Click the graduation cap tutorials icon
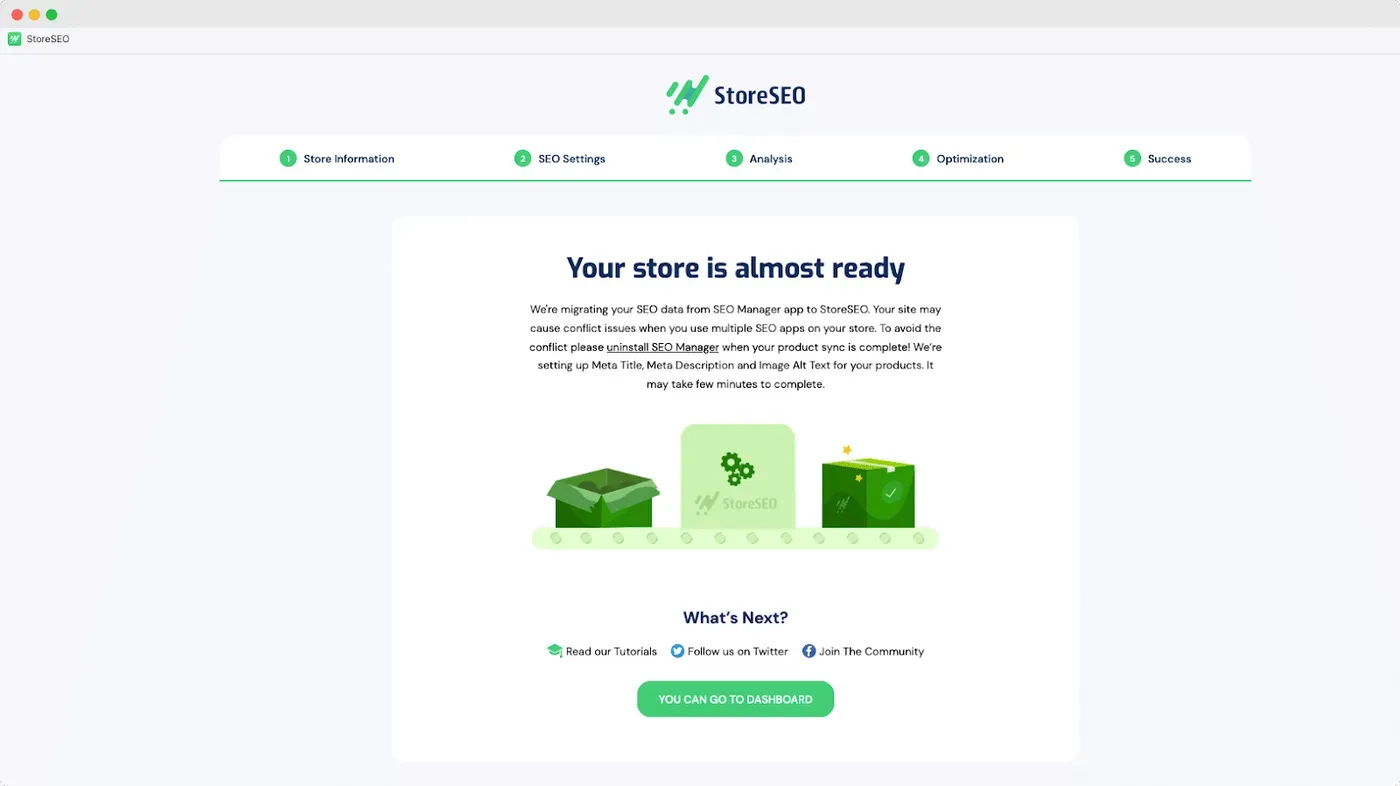The image size is (1400, 786). (554, 651)
